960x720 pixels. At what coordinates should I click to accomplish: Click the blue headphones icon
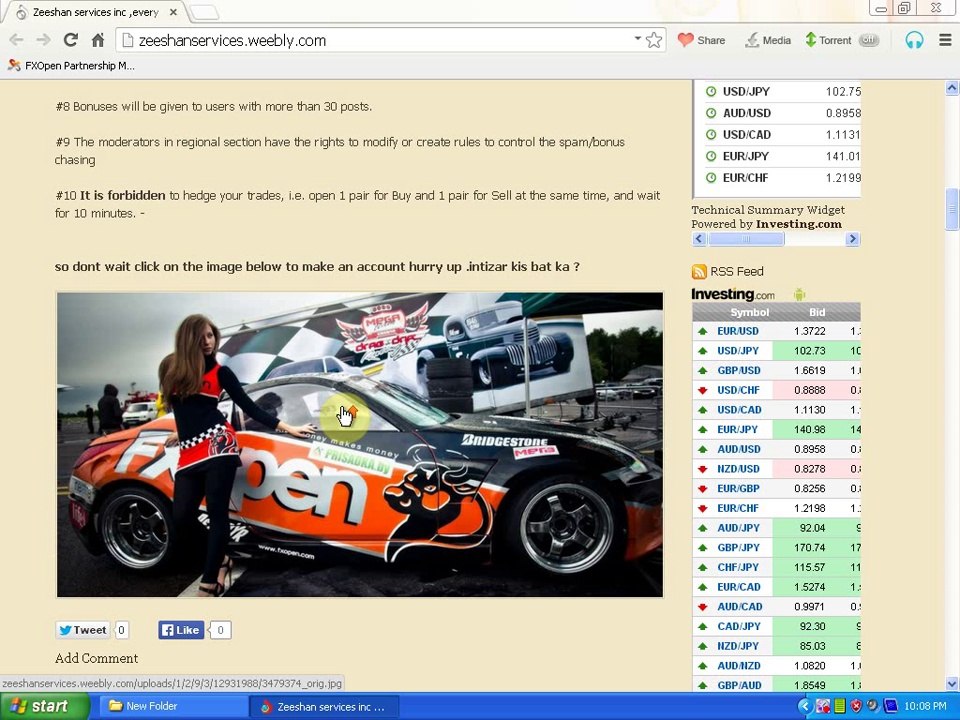[x=914, y=40]
